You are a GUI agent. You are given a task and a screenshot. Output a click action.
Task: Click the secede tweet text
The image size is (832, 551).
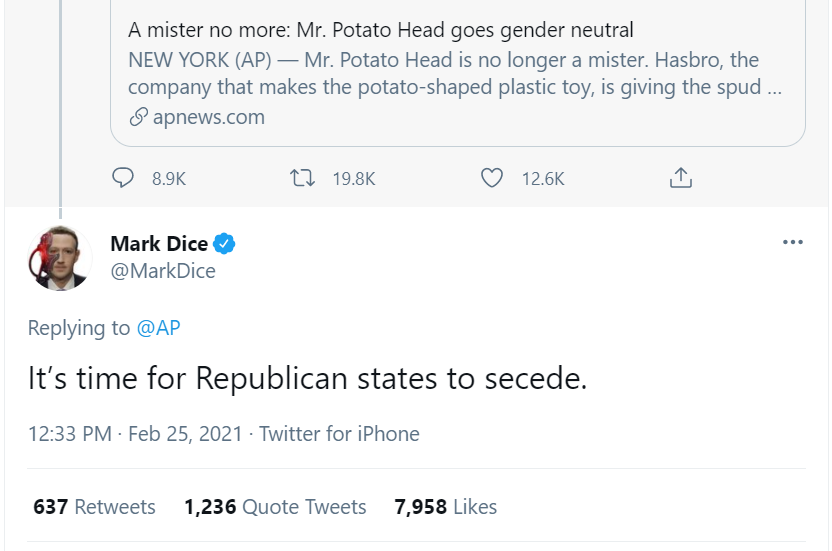[x=306, y=379]
